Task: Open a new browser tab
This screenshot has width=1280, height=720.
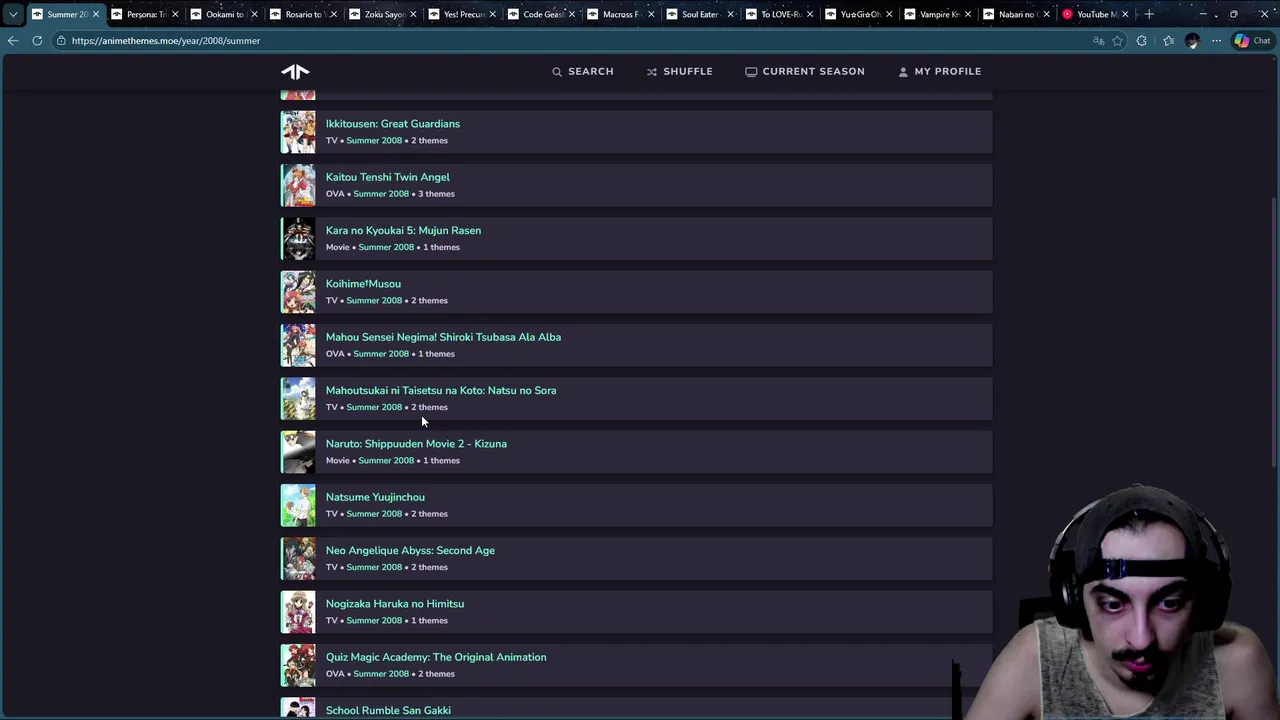Action: (x=1149, y=14)
